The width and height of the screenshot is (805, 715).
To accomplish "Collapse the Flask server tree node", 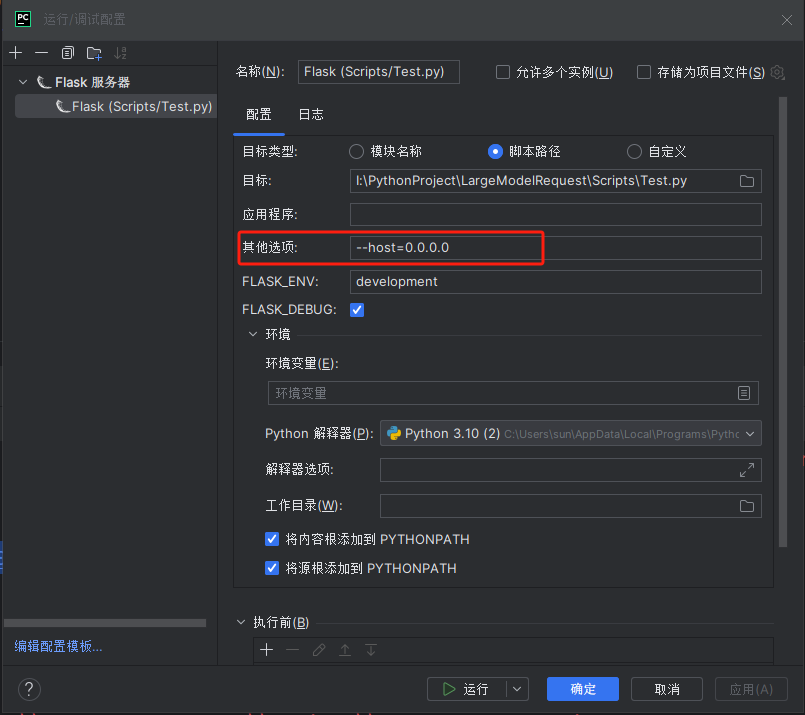I will (23, 82).
